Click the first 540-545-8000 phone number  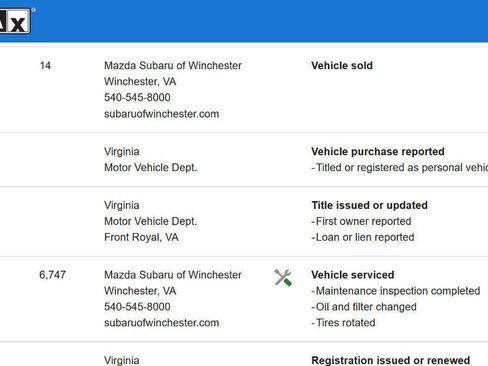[137, 97]
